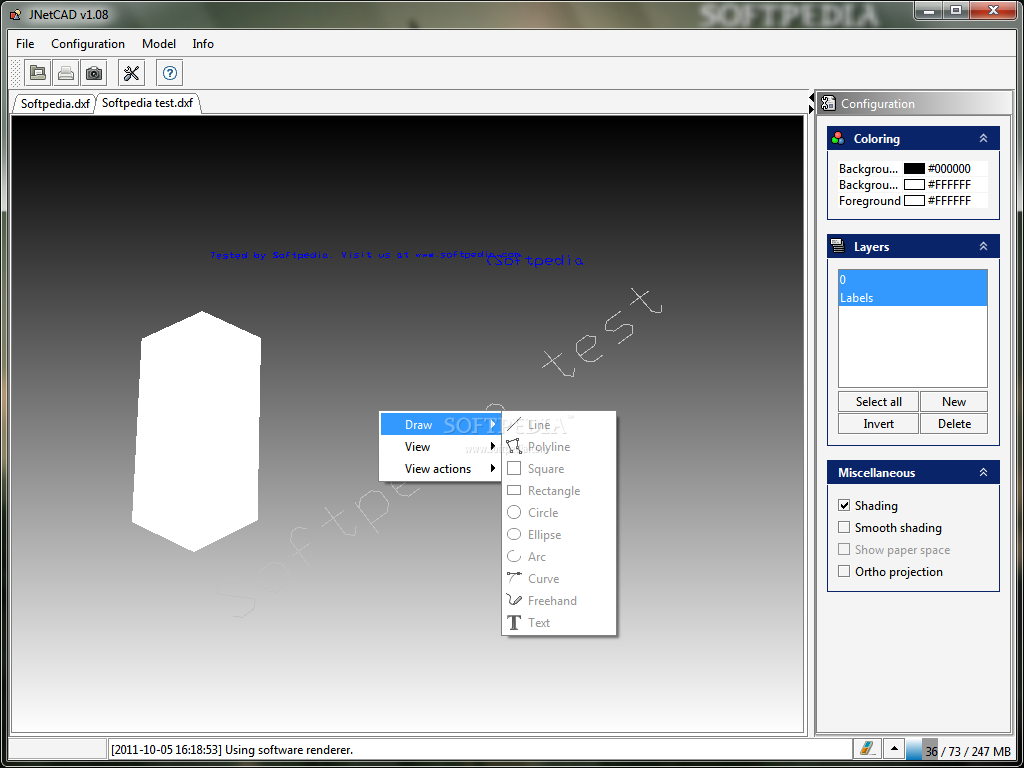Click the Polyline icon in Draw submenu
1024x768 pixels.
point(515,447)
